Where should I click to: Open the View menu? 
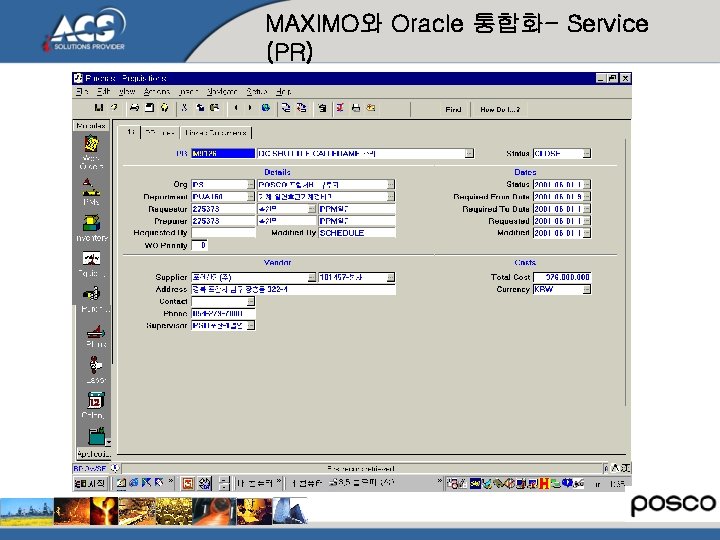tap(127, 92)
